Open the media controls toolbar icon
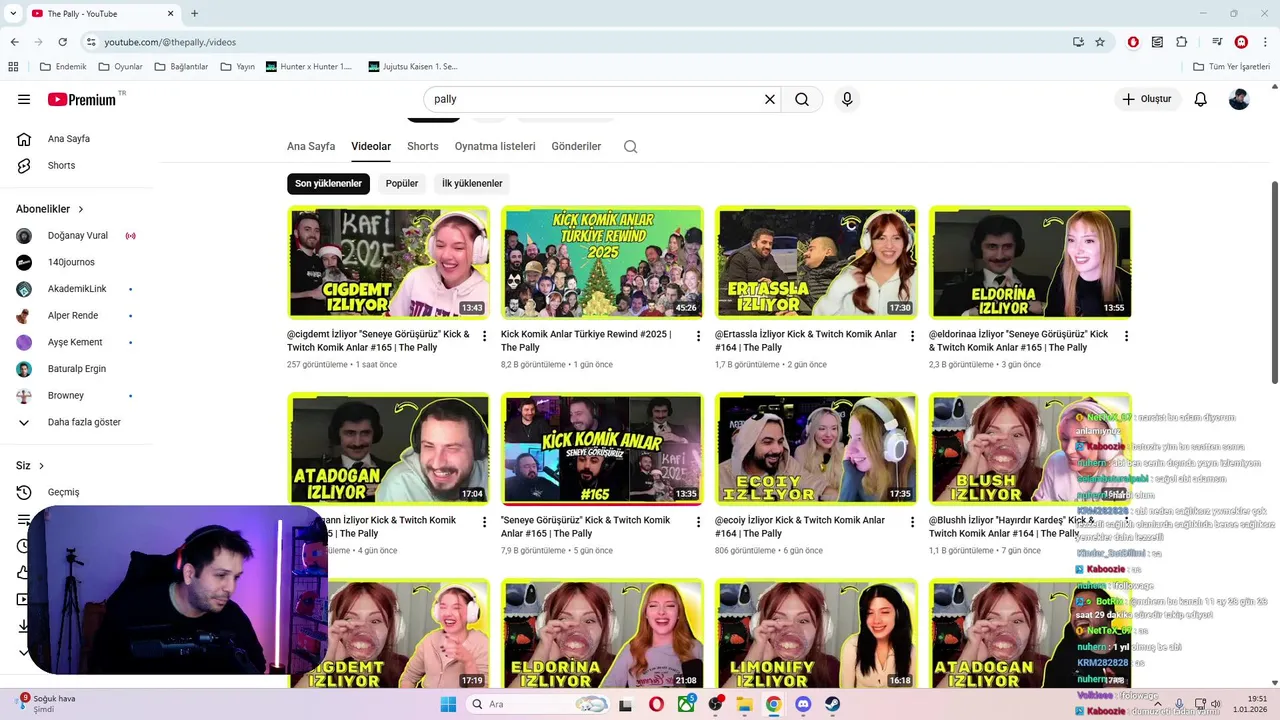The width and height of the screenshot is (1280, 720). coord(1217,42)
